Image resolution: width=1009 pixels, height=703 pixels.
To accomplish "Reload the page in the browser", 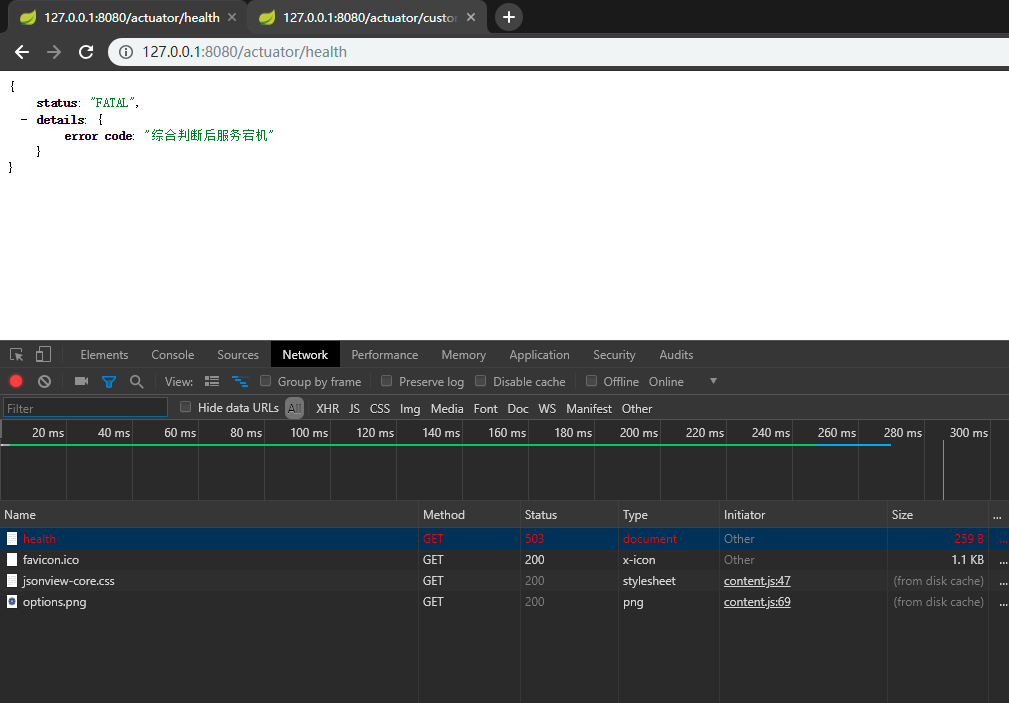I will (x=86, y=52).
